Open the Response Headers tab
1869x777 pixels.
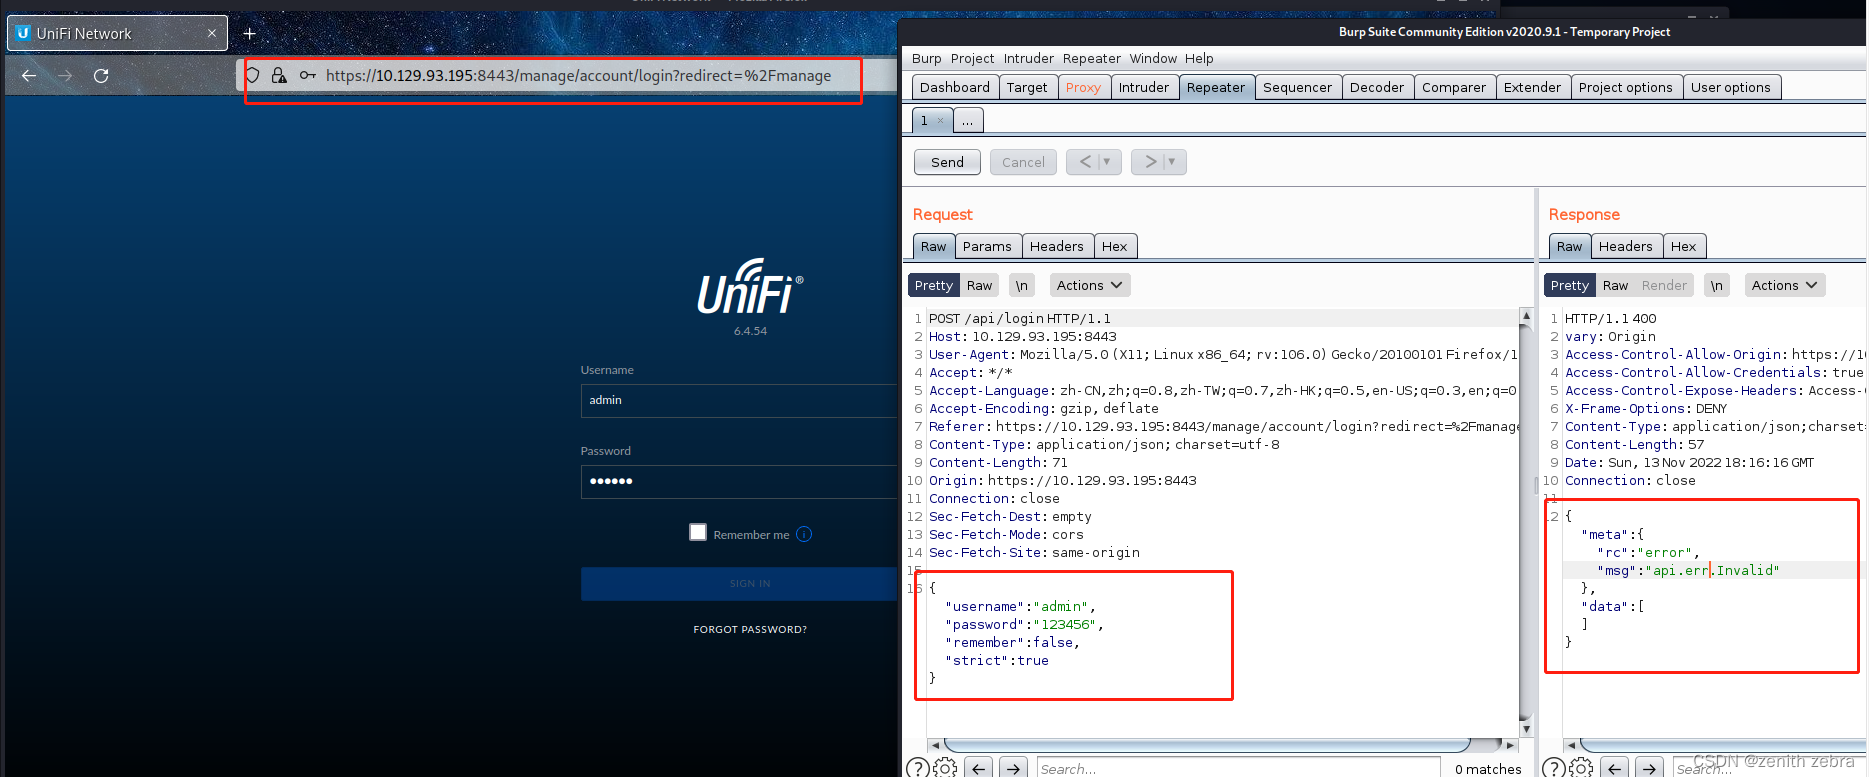(1625, 246)
